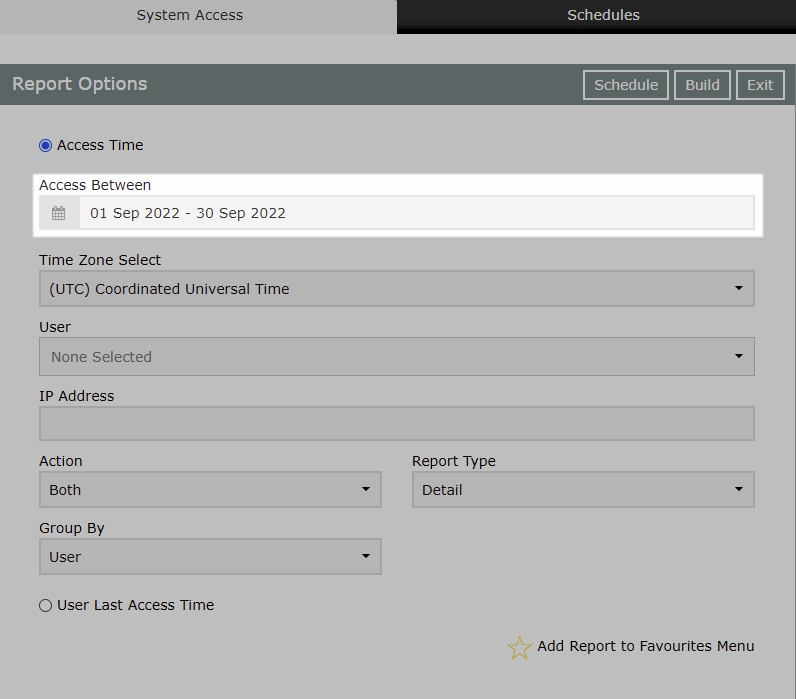Select the User Last Access Time option

point(46,605)
